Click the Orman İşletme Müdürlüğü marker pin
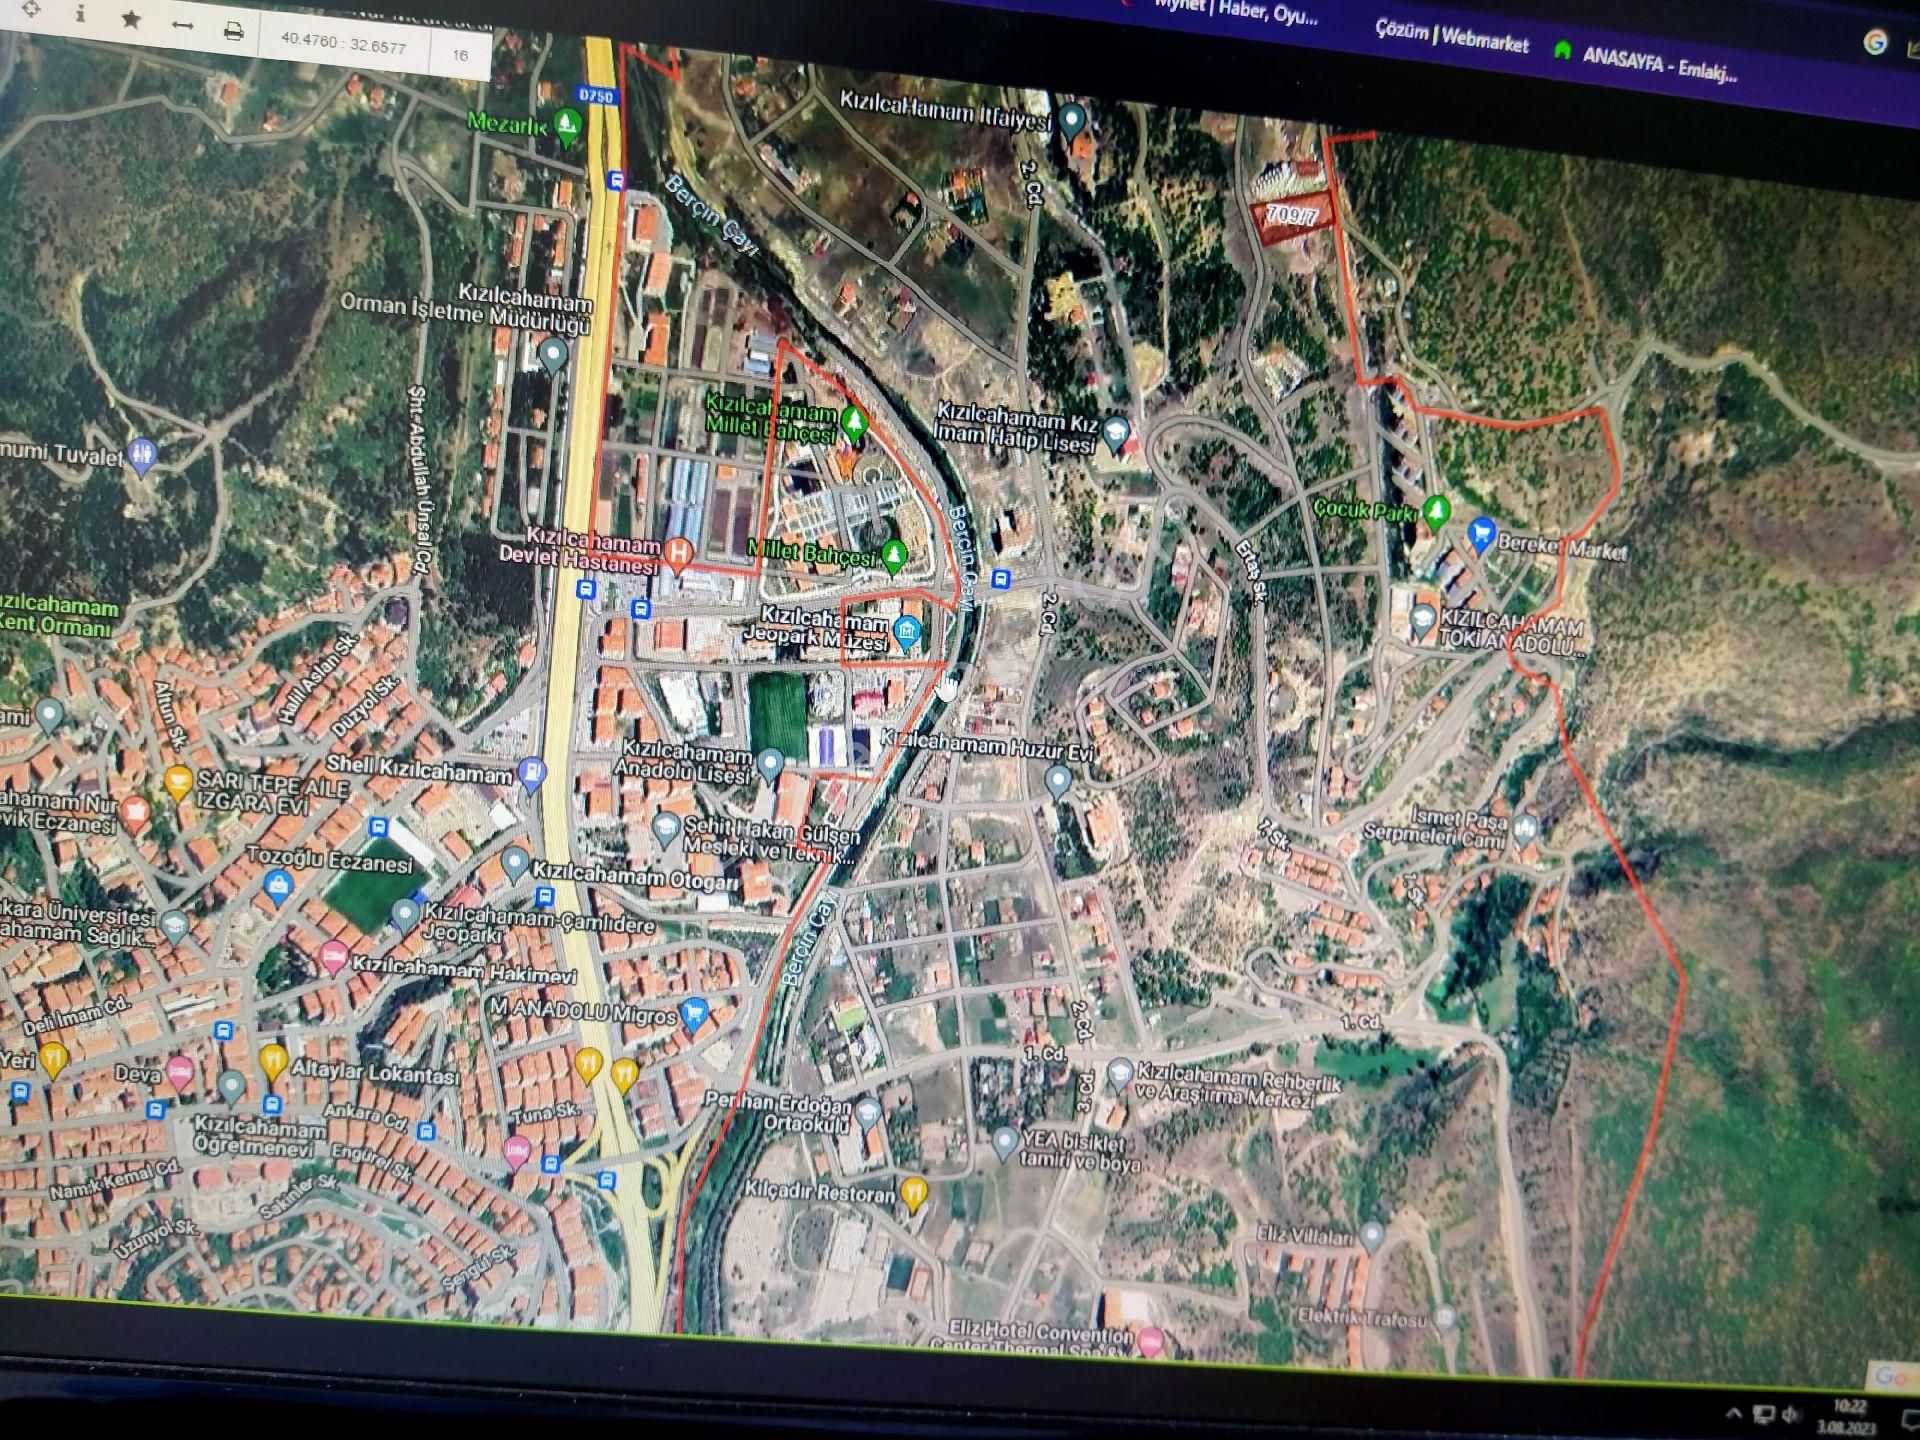Viewport: 1920px width, 1440px height. pyautogui.click(x=553, y=352)
